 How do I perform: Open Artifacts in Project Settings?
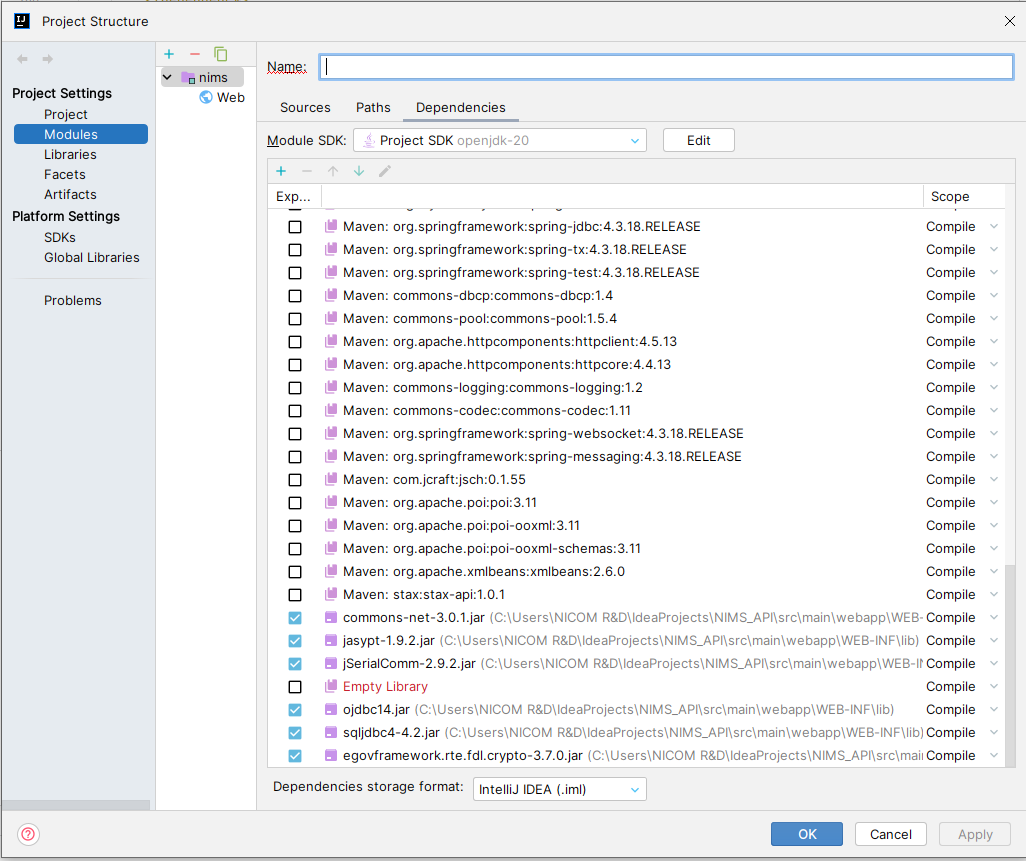point(70,194)
